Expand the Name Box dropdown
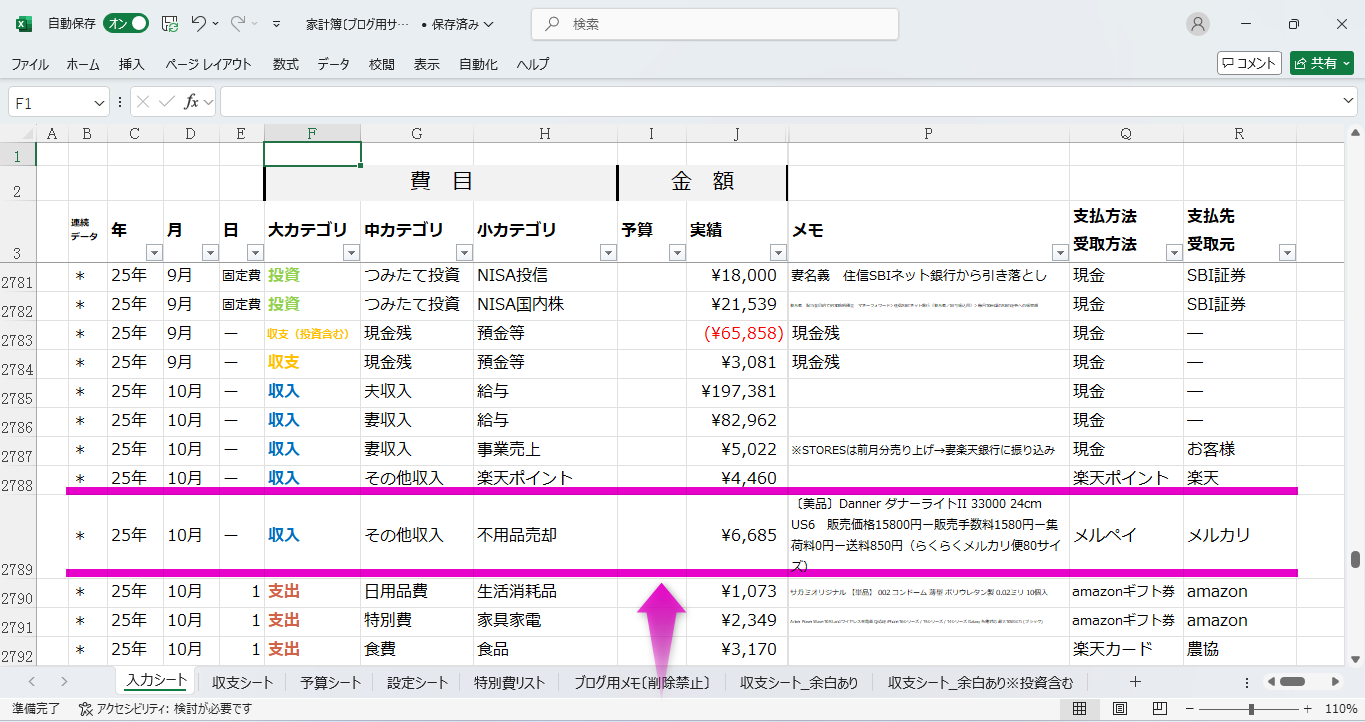 click(x=99, y=102)
